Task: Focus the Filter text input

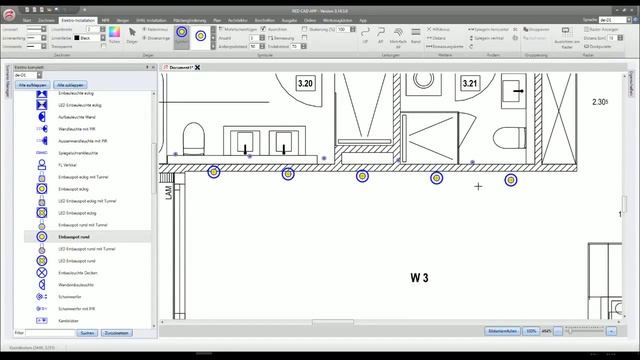Action: 50,333
